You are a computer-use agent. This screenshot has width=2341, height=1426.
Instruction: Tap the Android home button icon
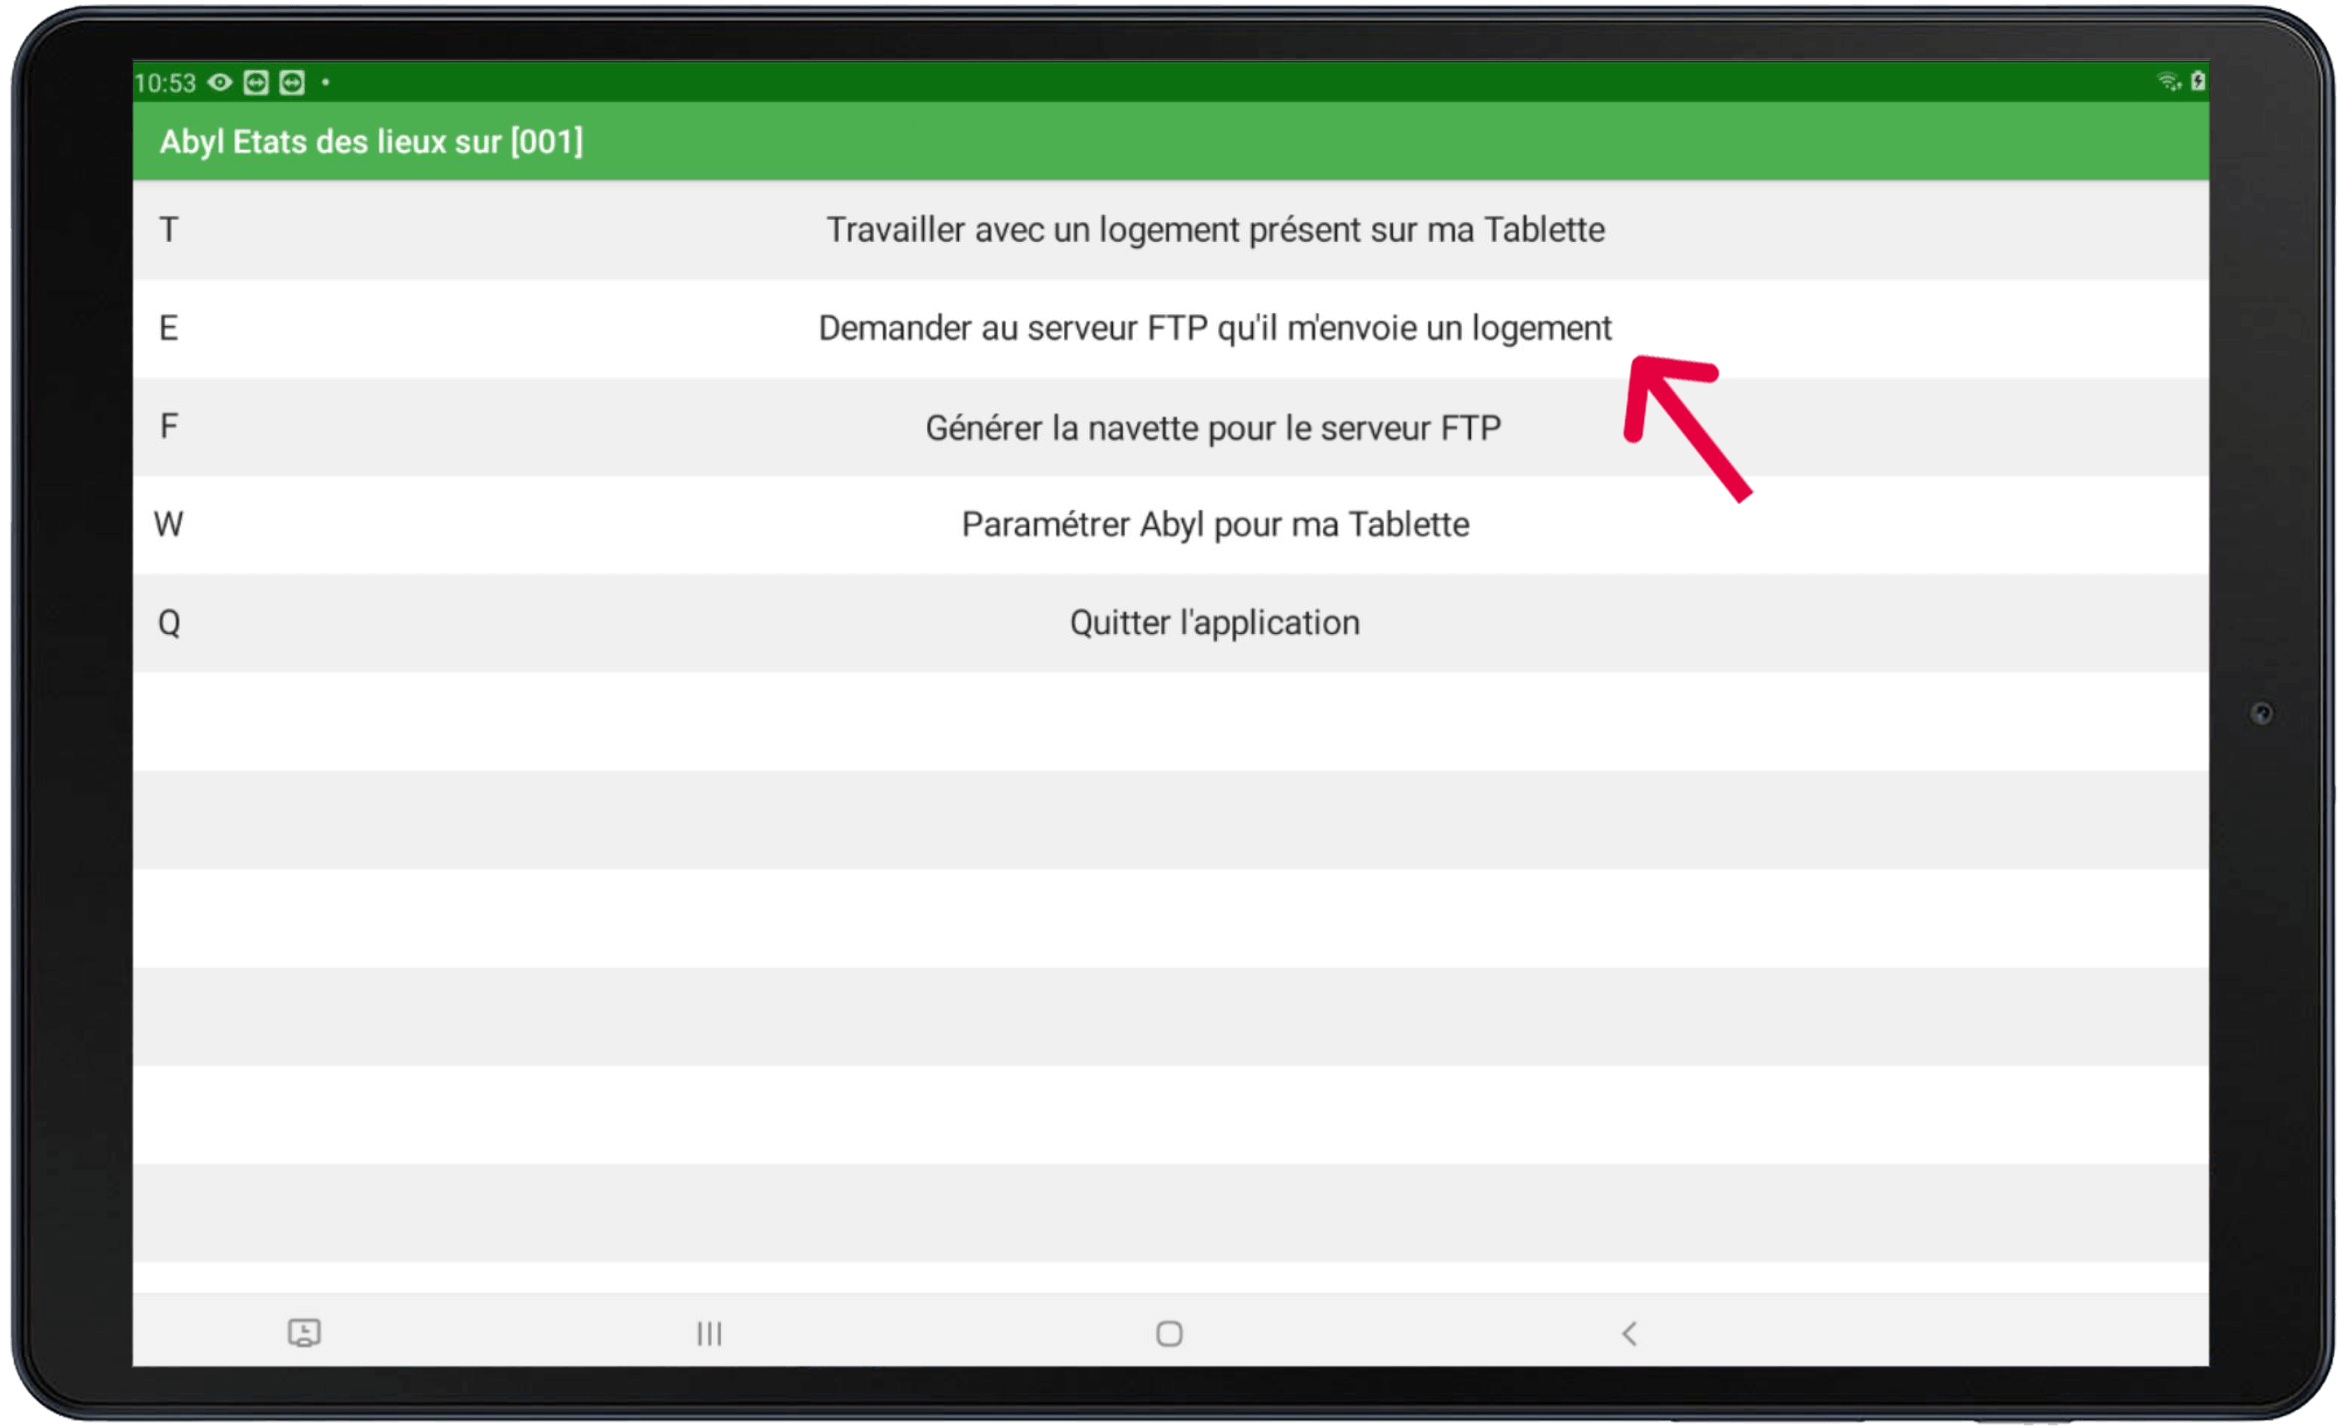pos(1169,1333)
